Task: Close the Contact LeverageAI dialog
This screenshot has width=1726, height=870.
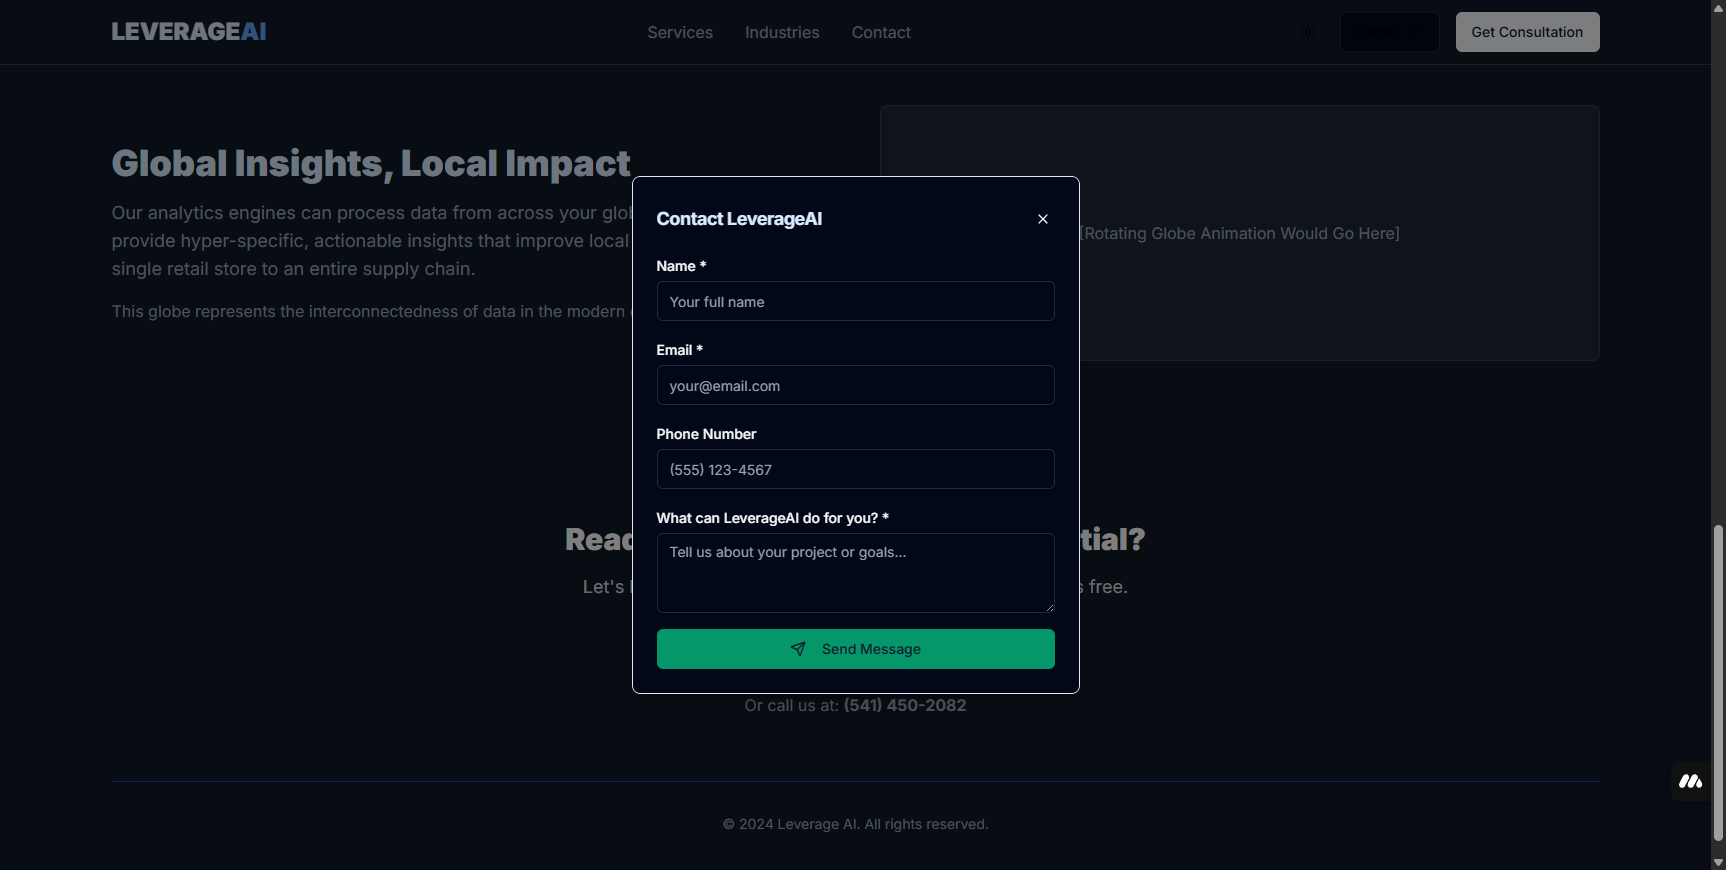Action: (x=1042, y=219)
